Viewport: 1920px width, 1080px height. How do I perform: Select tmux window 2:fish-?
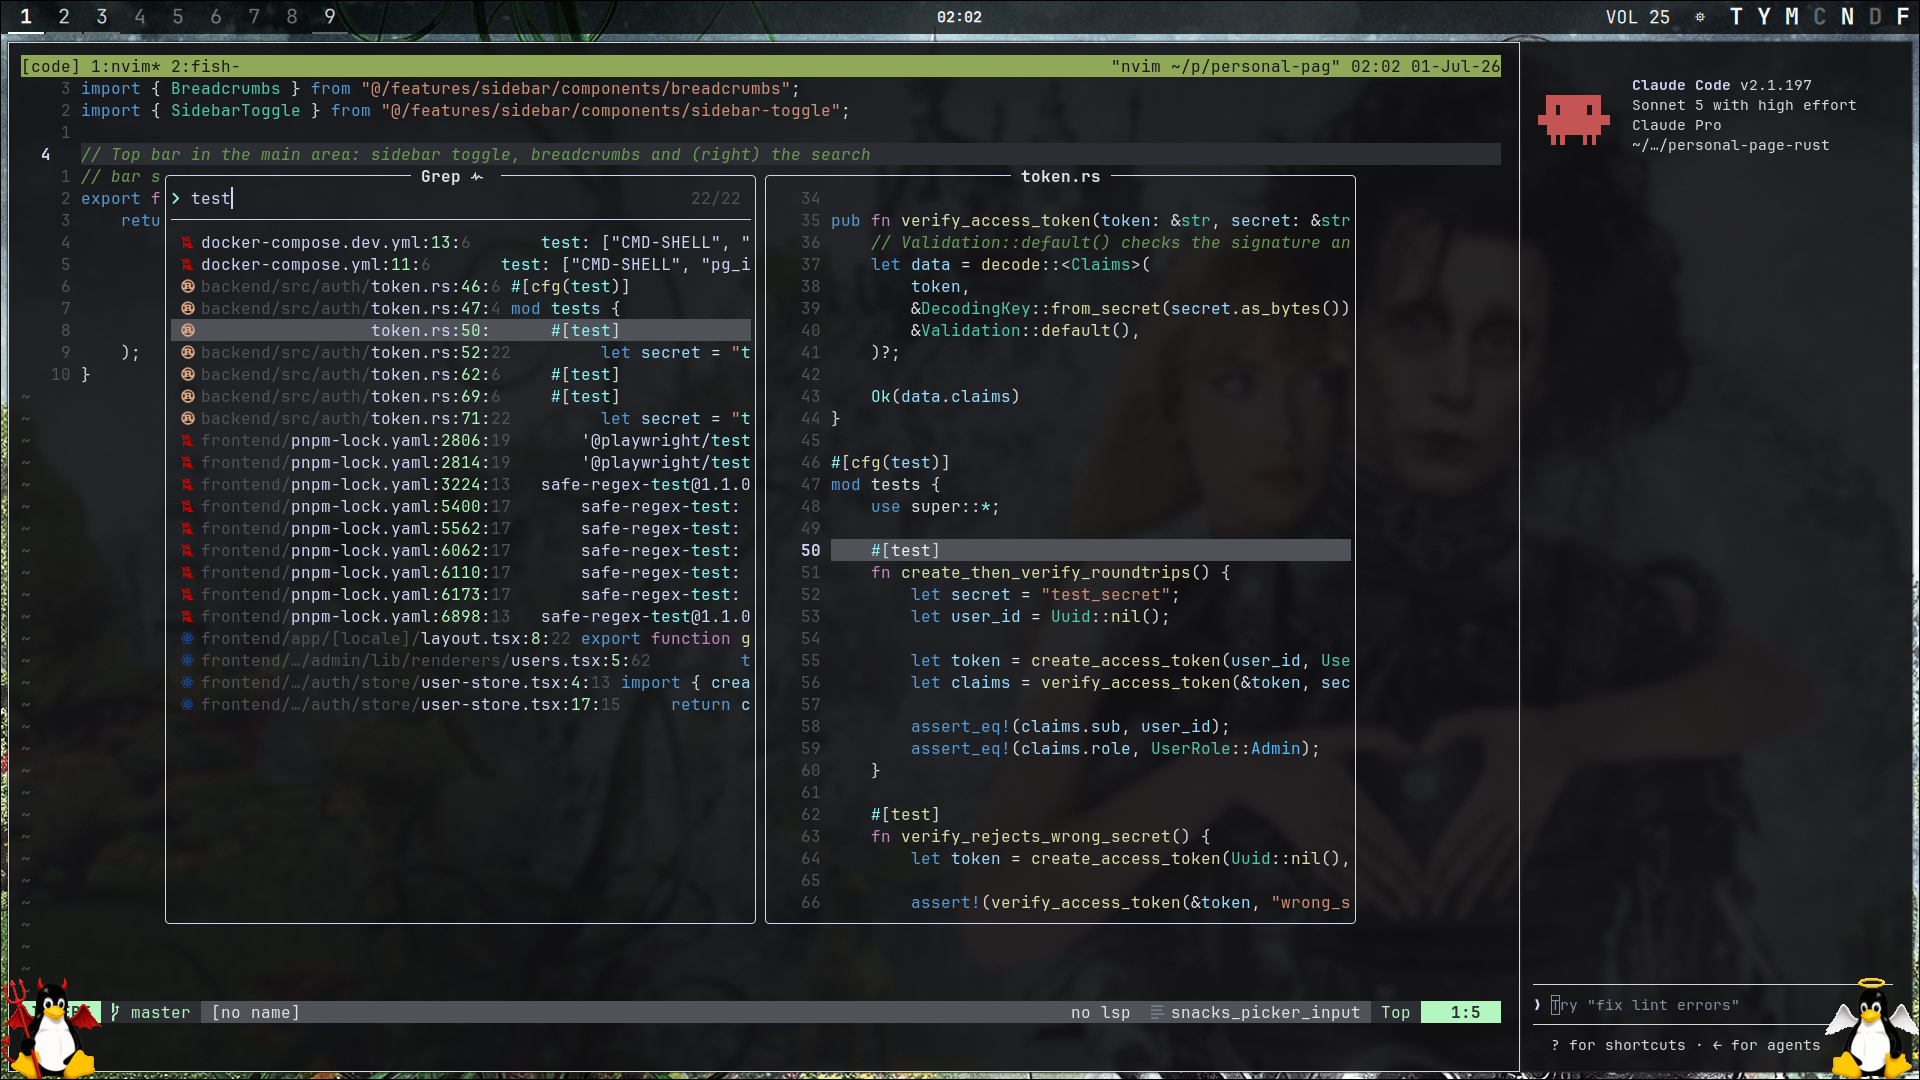point(205,67)
